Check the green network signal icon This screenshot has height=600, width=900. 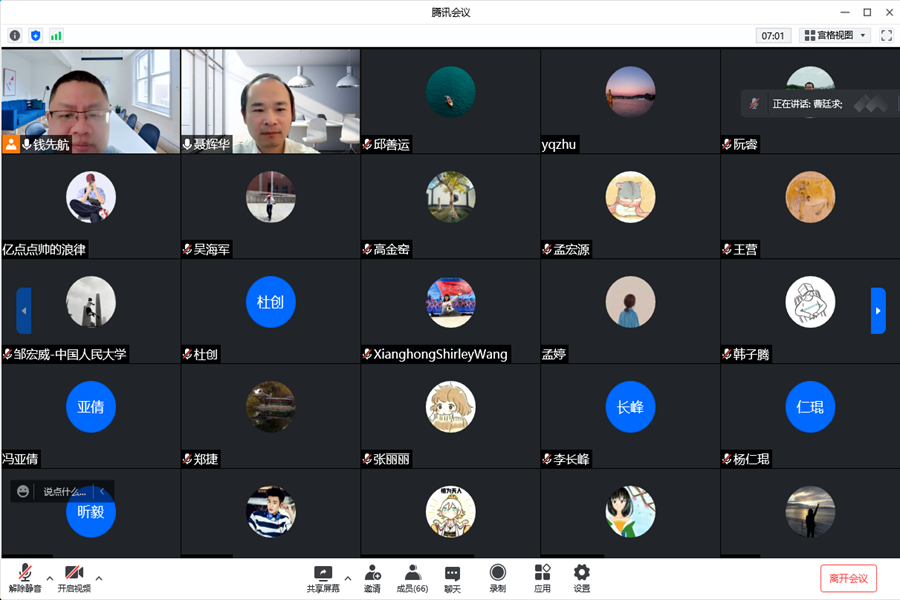pyautogui.click(x=56, y=35)
